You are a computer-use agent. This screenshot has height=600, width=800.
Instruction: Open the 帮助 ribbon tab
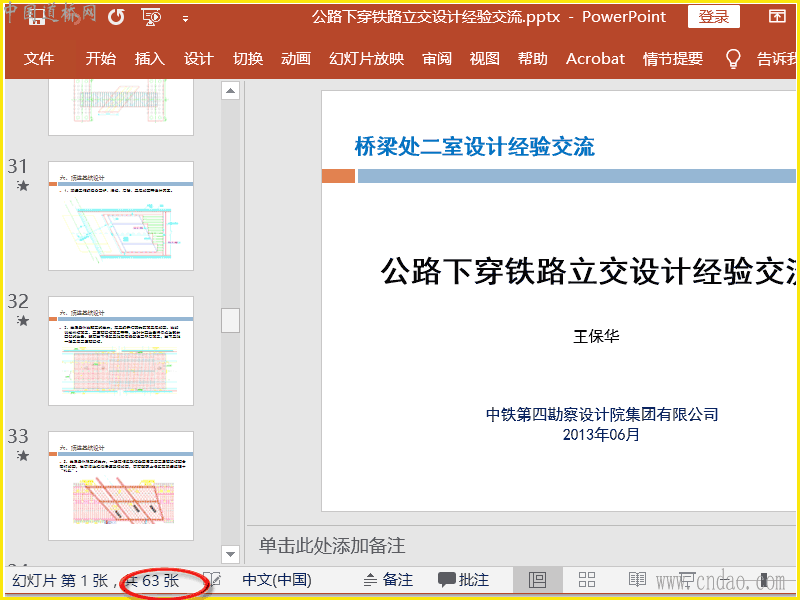click(x=532, y=59)
